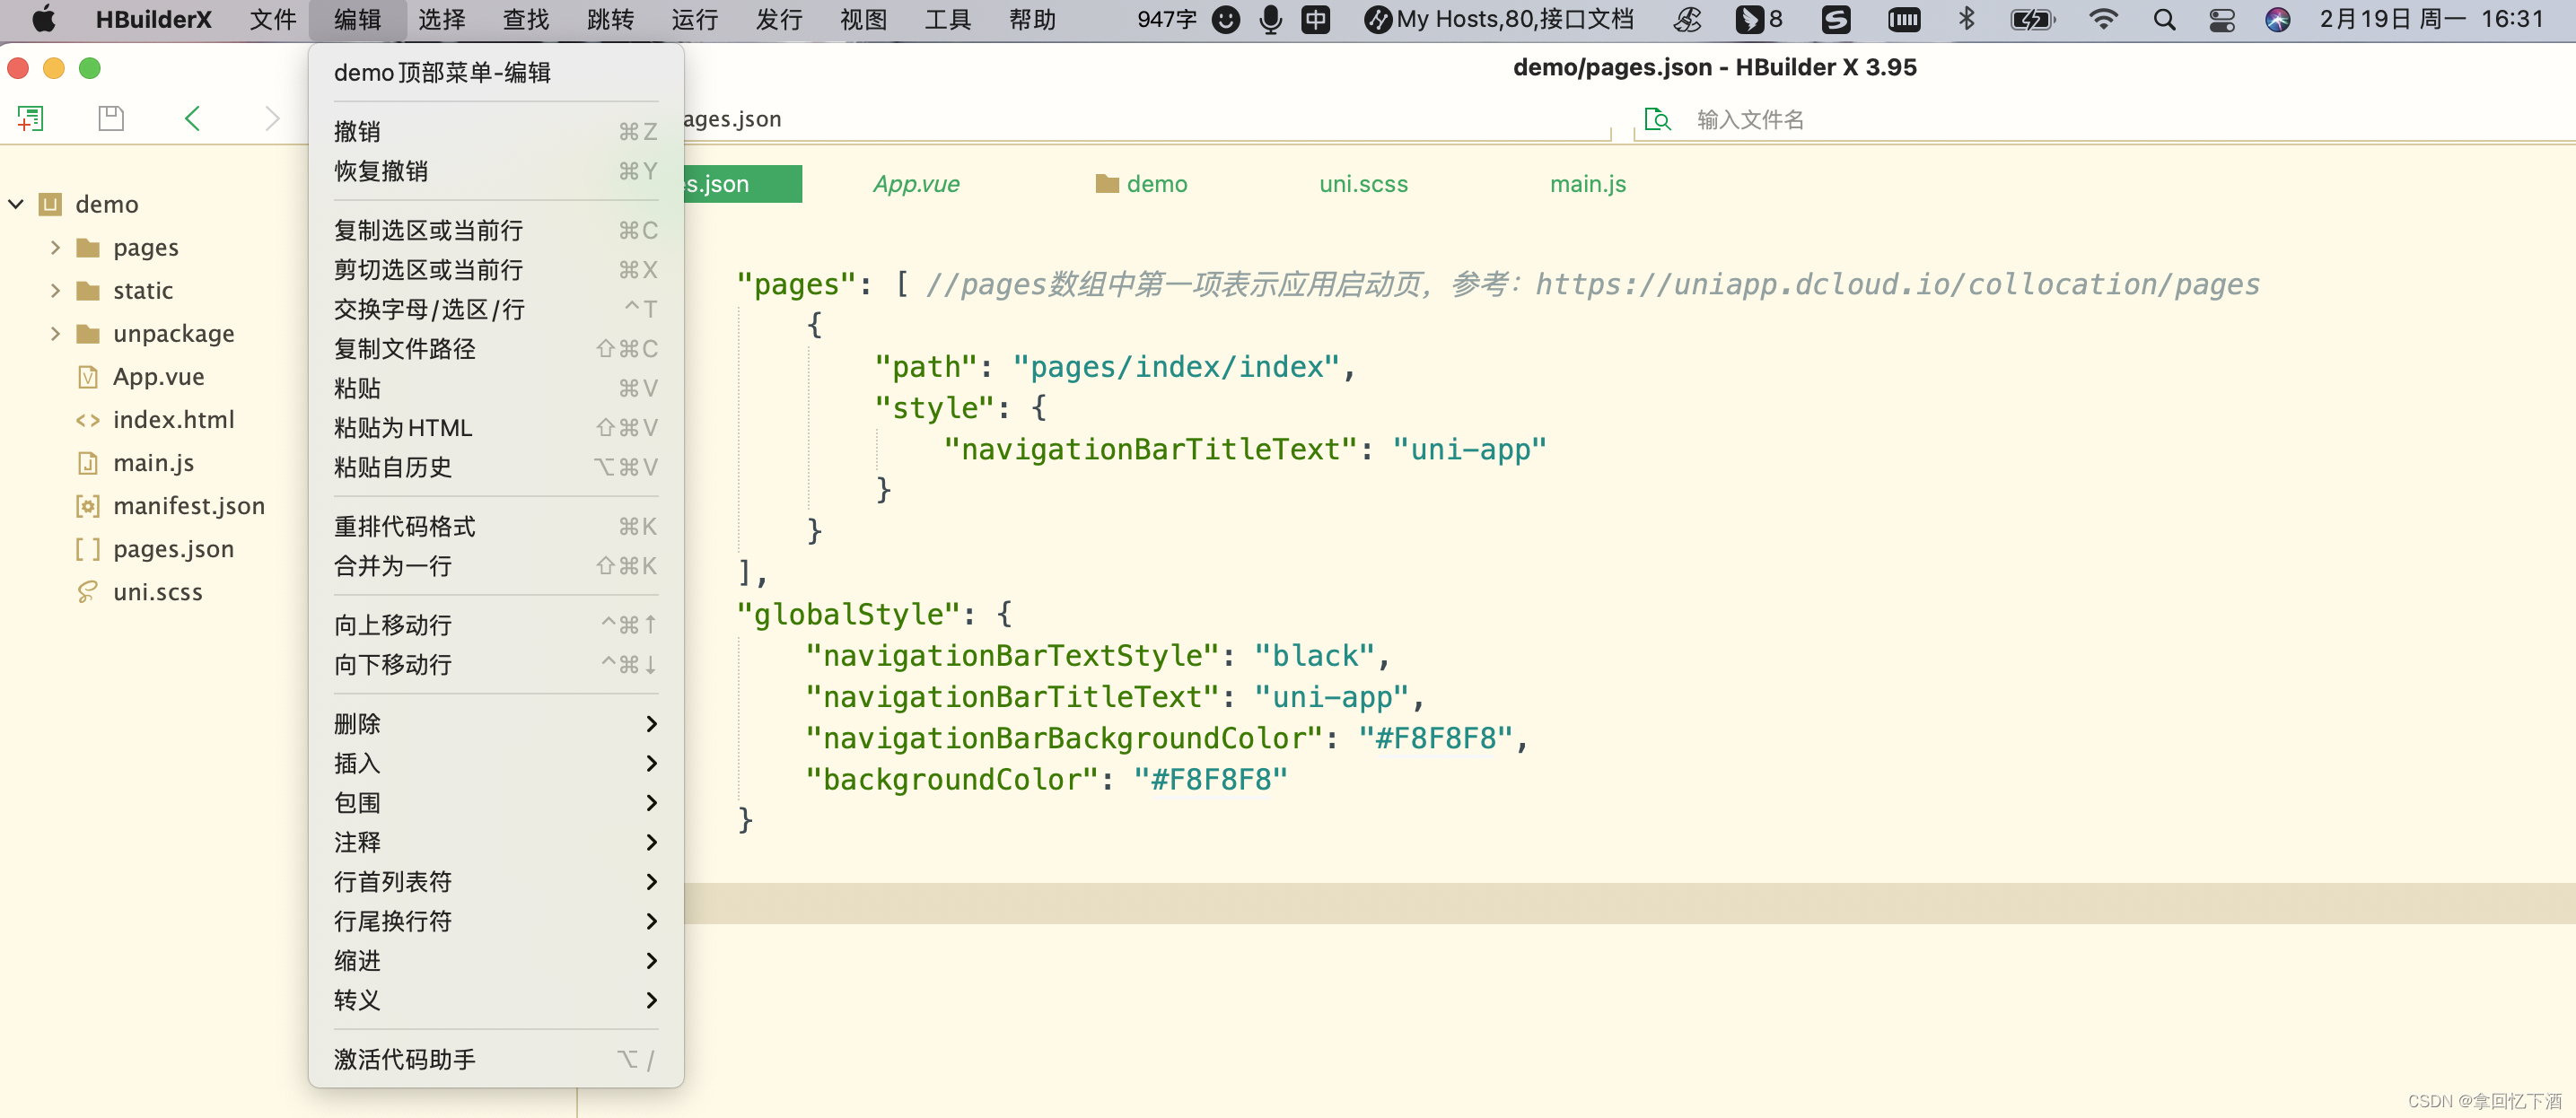Choose 合并为一行
This screenshot has width=2576, height=1118.
tap(496, 566)
